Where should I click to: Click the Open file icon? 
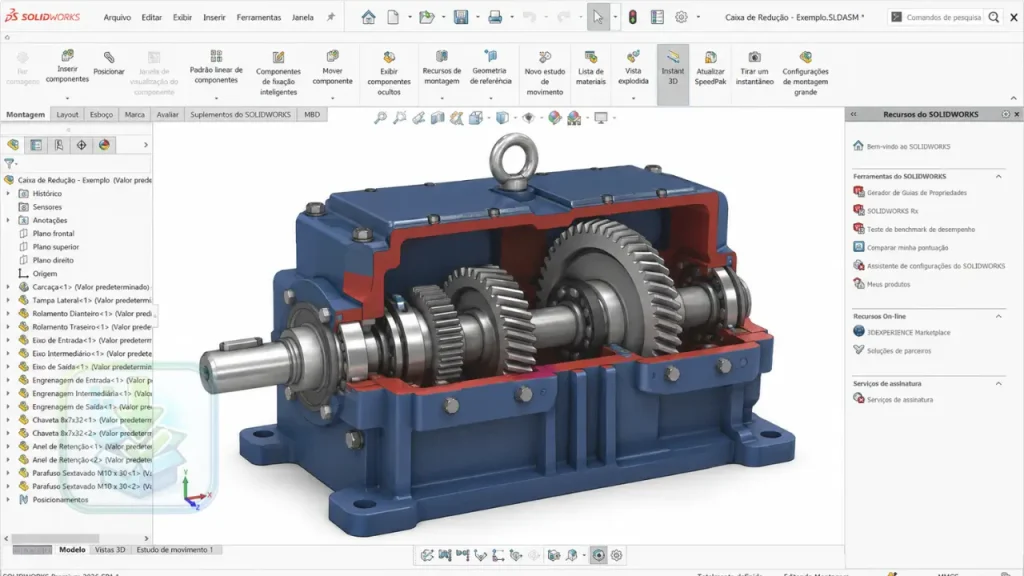(x=426, y=17)
